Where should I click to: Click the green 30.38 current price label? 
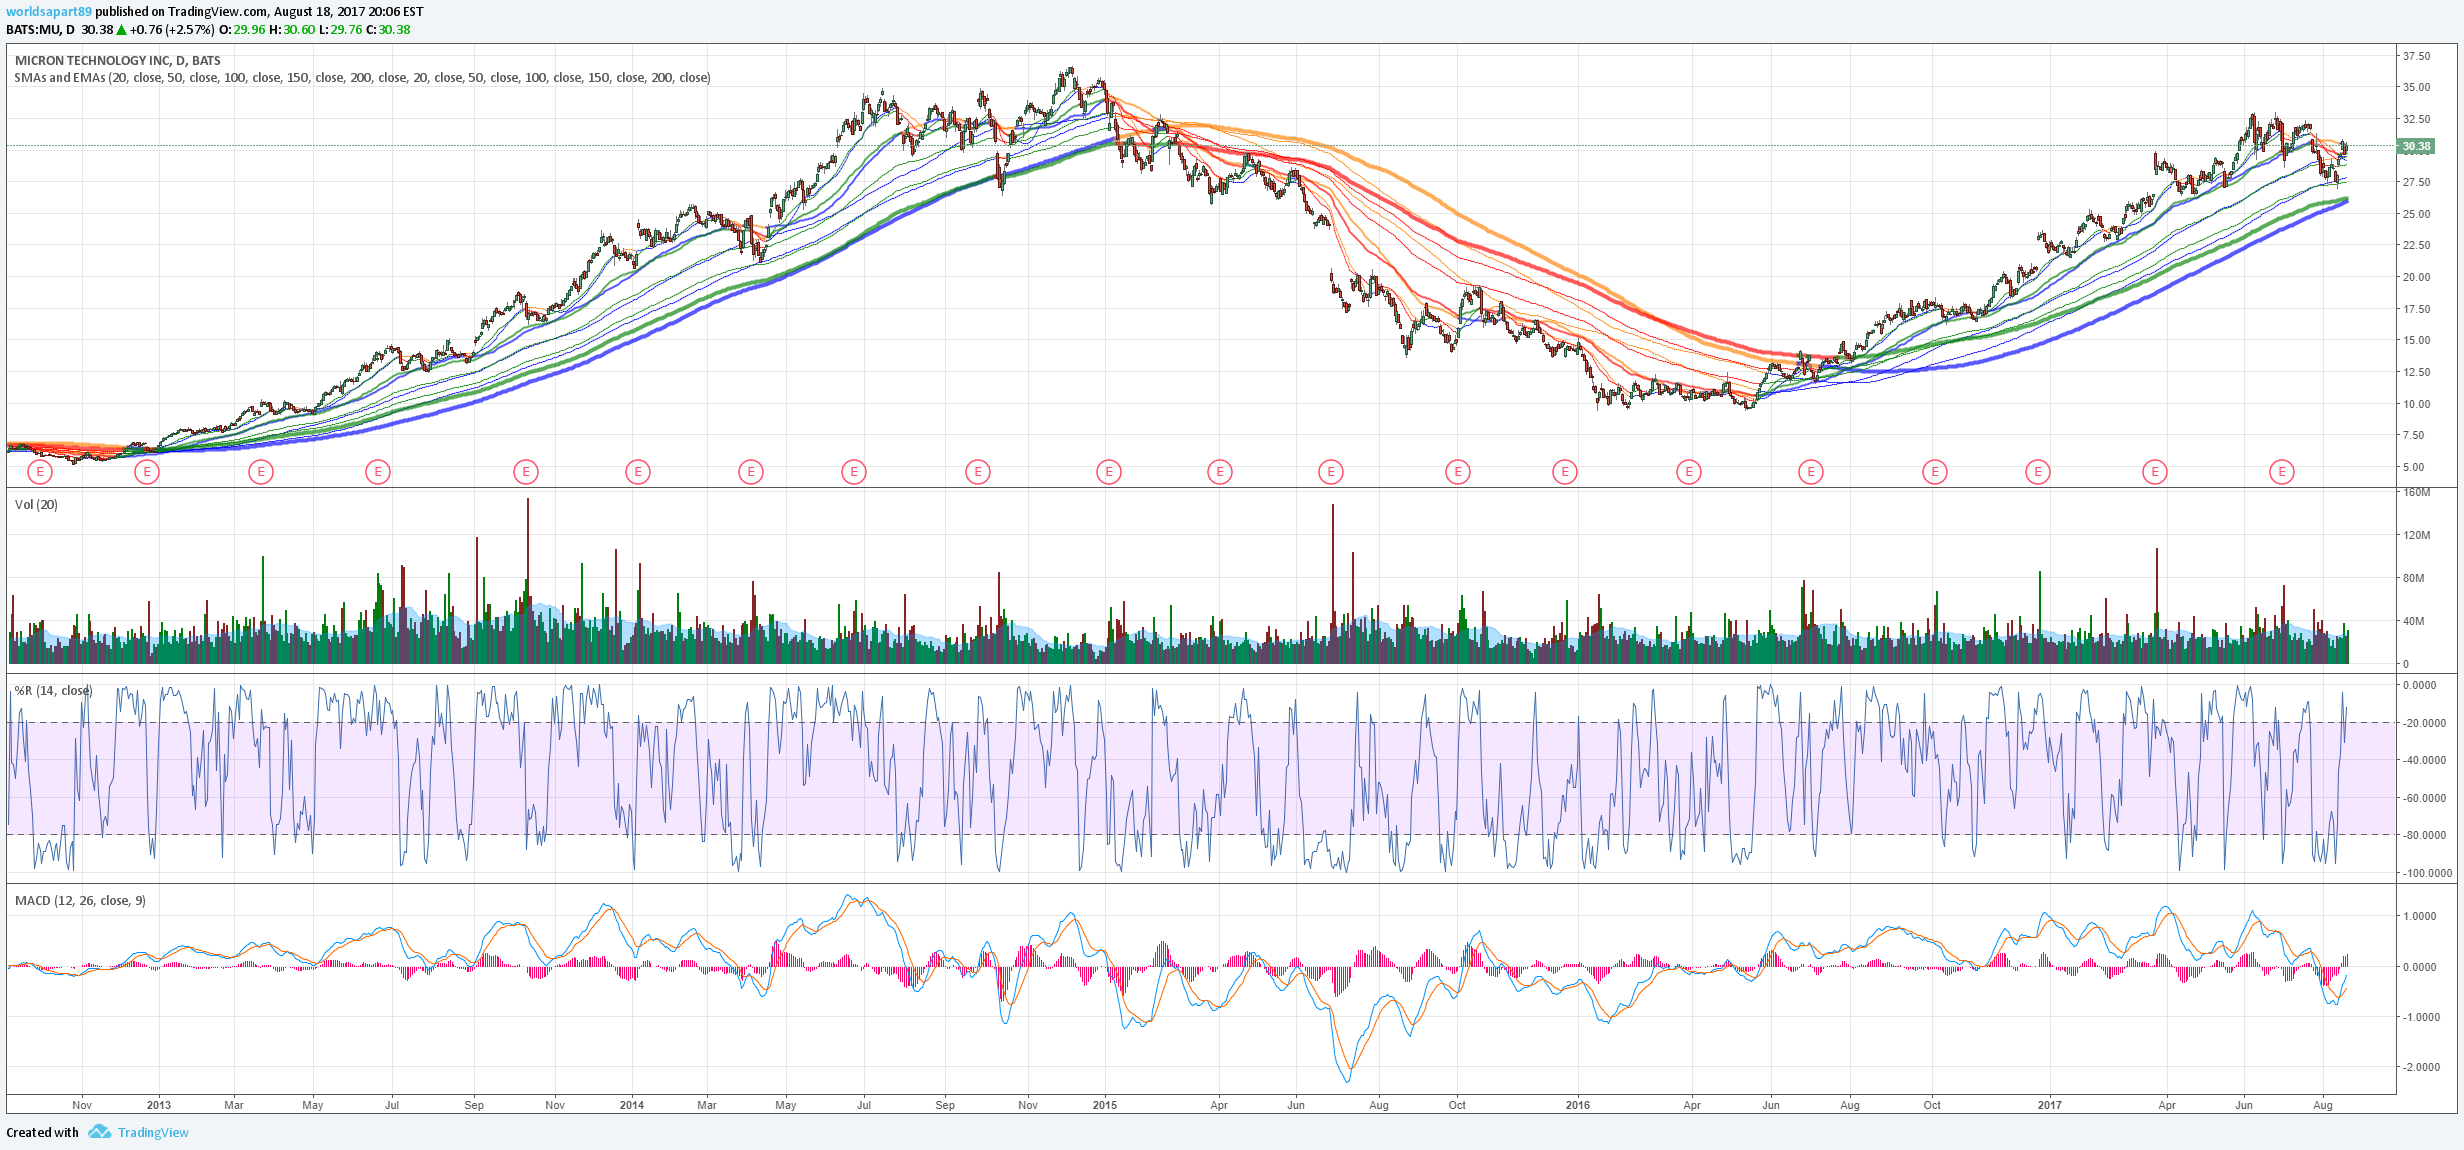[x=2416, y=146]
